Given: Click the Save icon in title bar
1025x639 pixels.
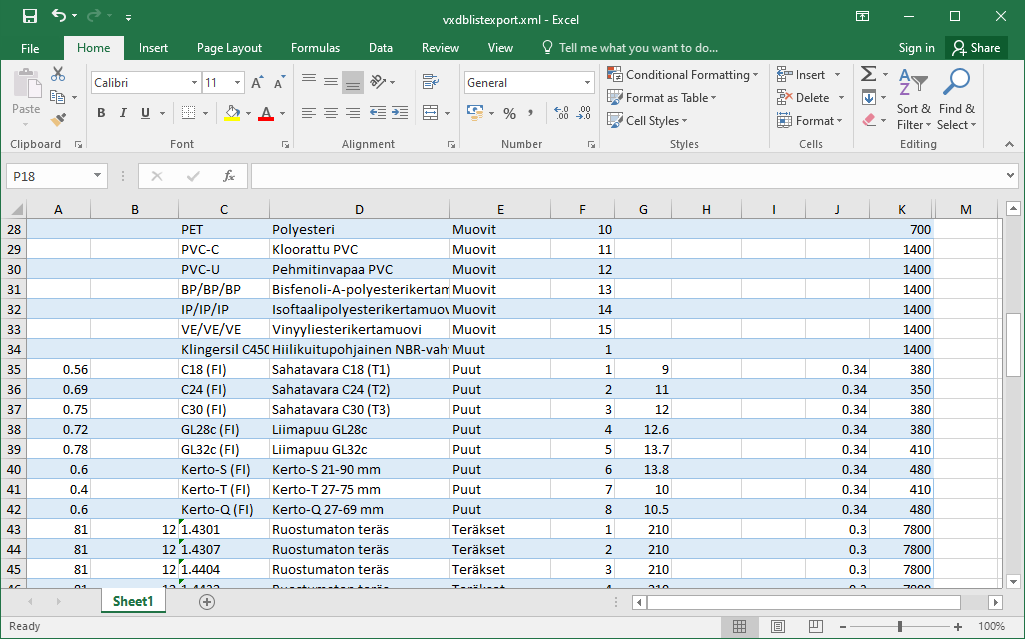Looking at the screenshot, I should coord(29,17).
